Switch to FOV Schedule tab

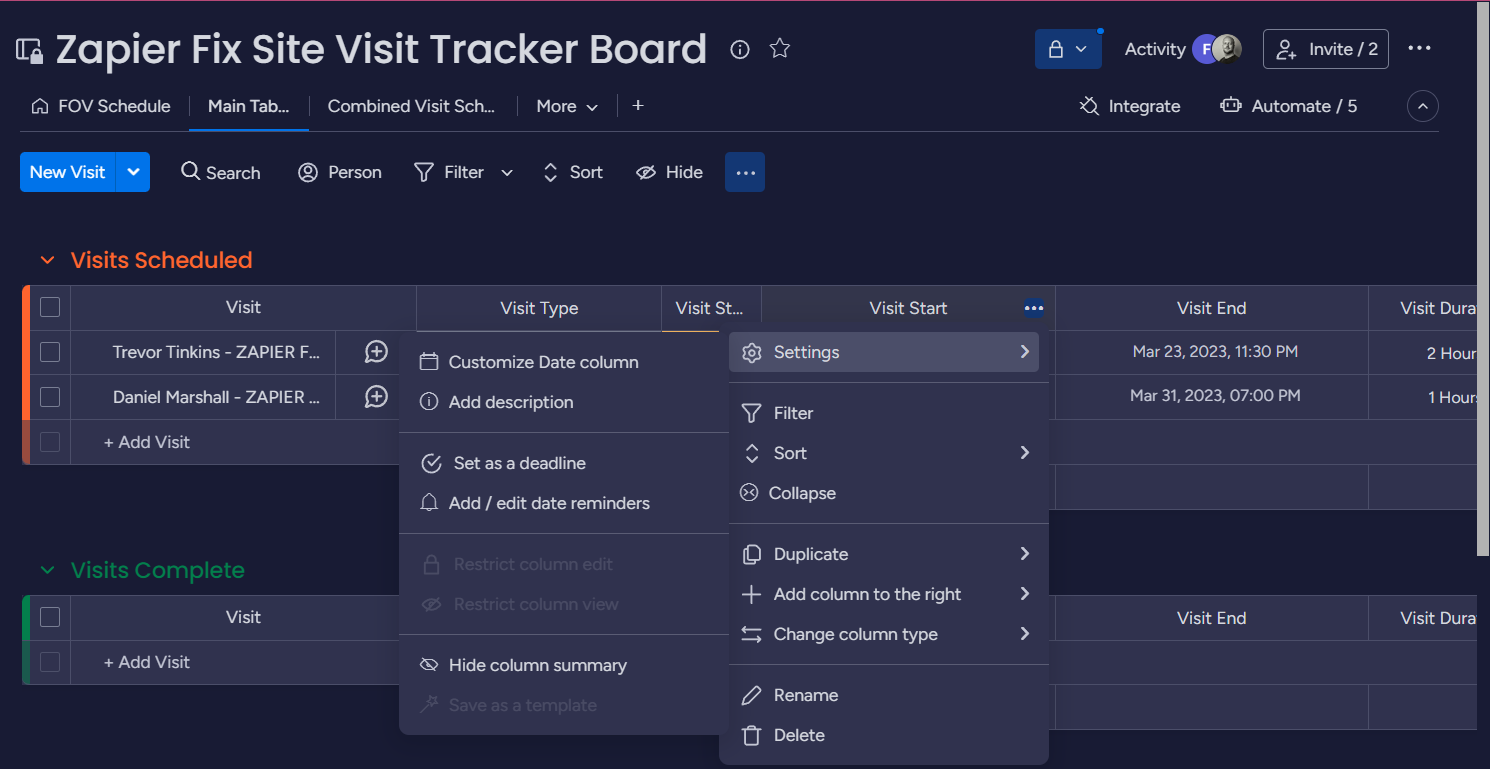101,106
